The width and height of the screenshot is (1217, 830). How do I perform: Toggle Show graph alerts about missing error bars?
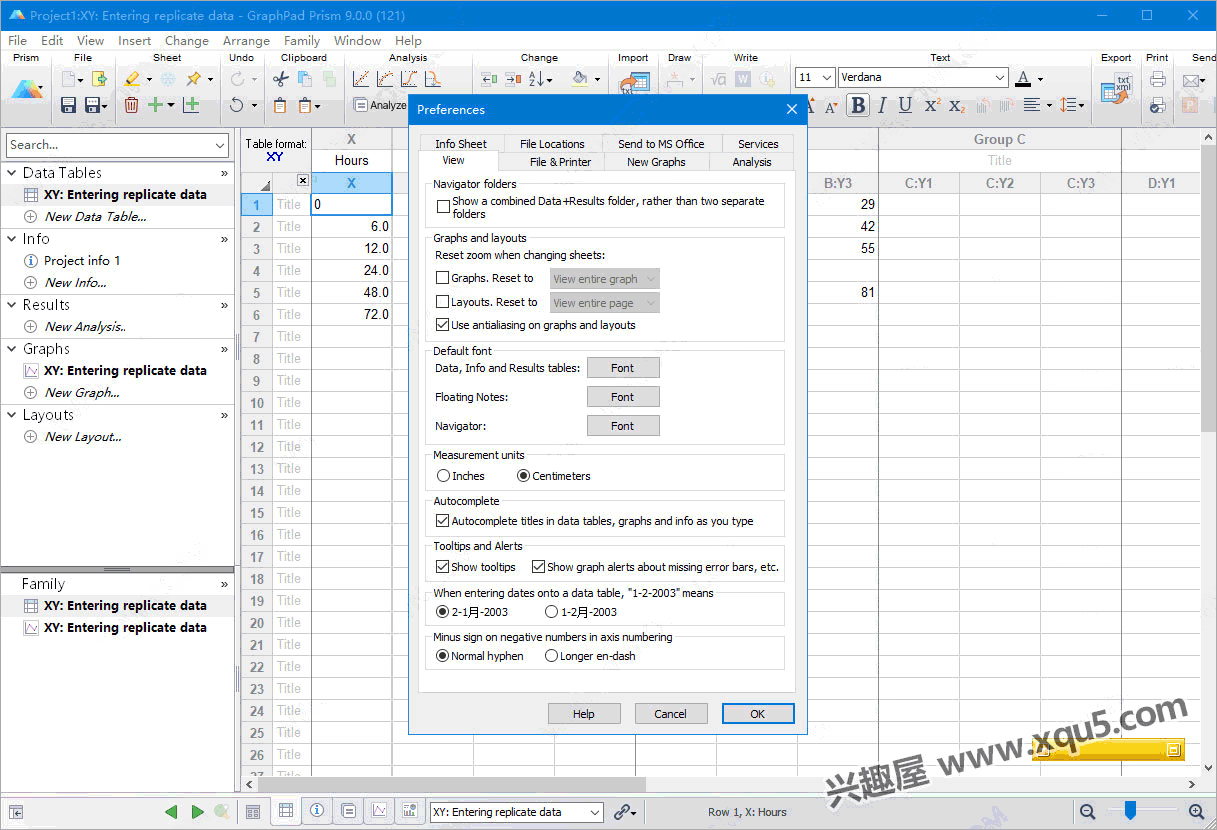point(538,567)
